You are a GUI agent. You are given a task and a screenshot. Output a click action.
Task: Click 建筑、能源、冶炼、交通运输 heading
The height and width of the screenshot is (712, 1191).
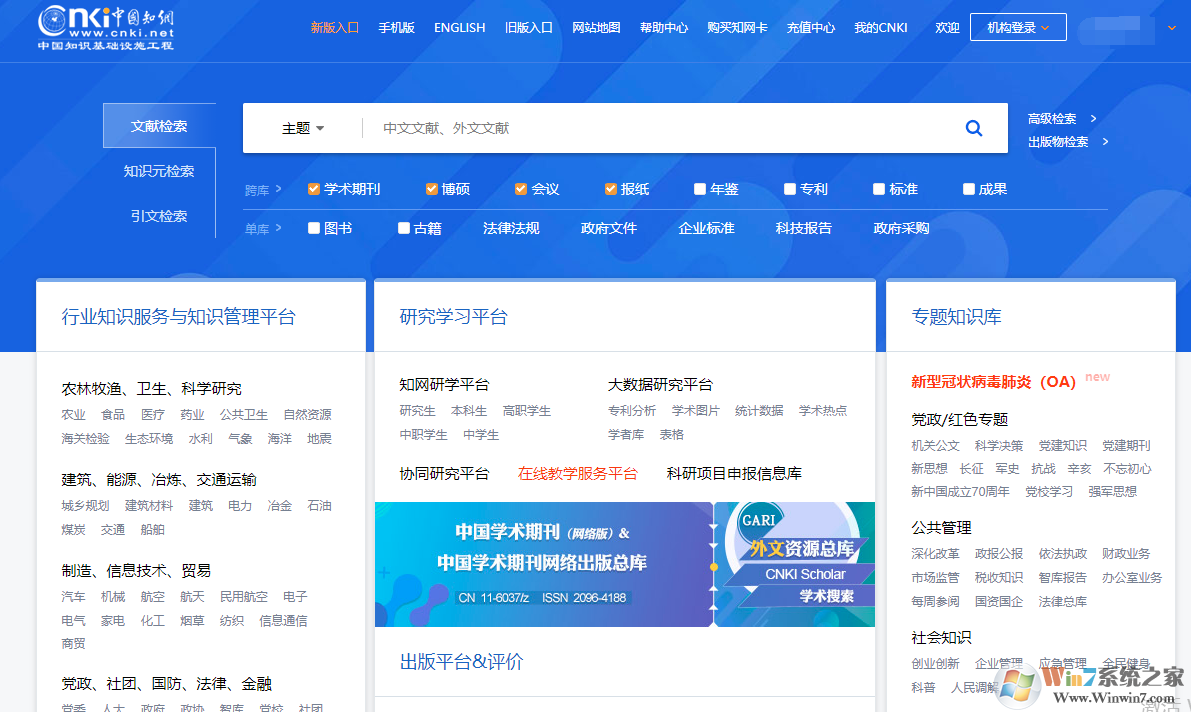pyautogui.click(x=159, y=479)
